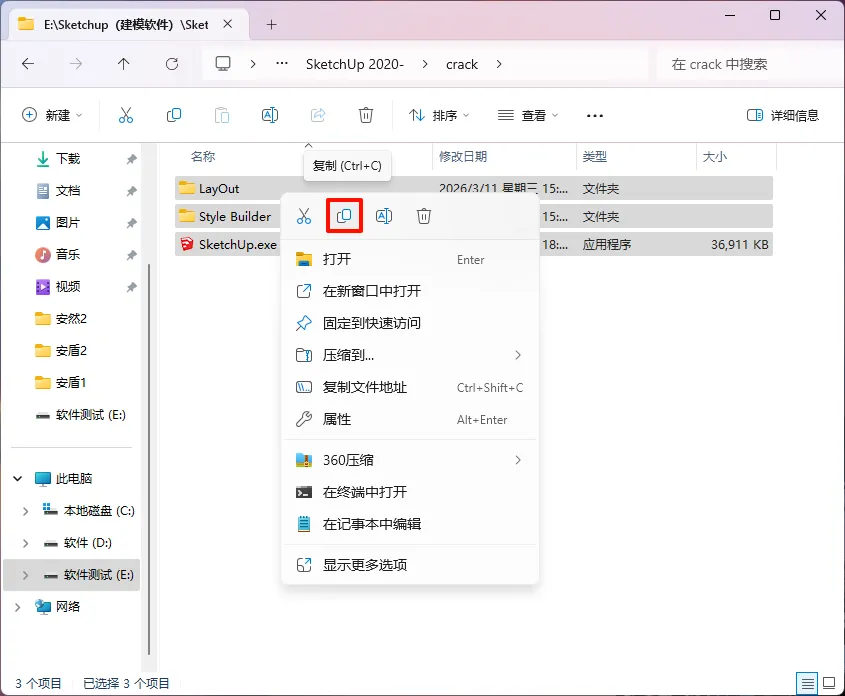Click the toolbar Share icon
845x696 pixels.
click(318, 115)
